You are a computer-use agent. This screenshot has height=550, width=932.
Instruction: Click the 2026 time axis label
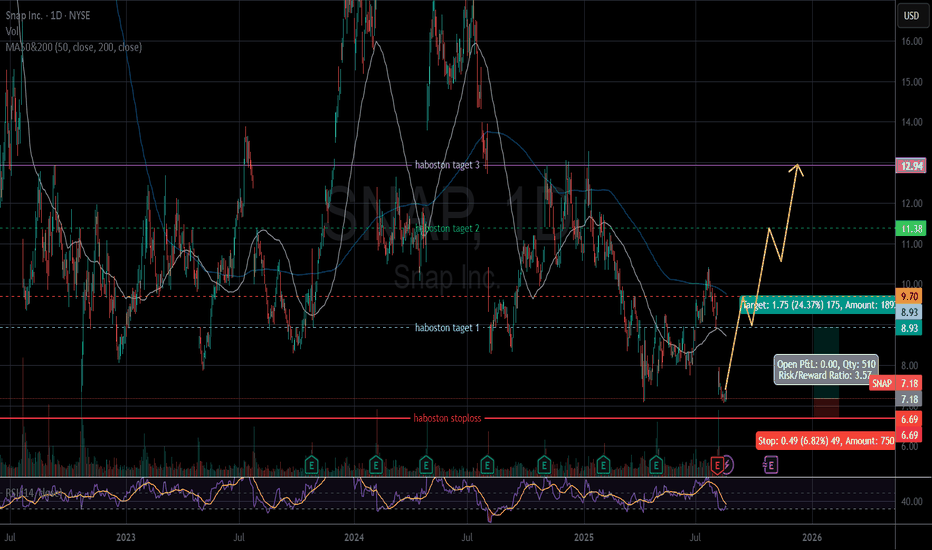(812, 538)
